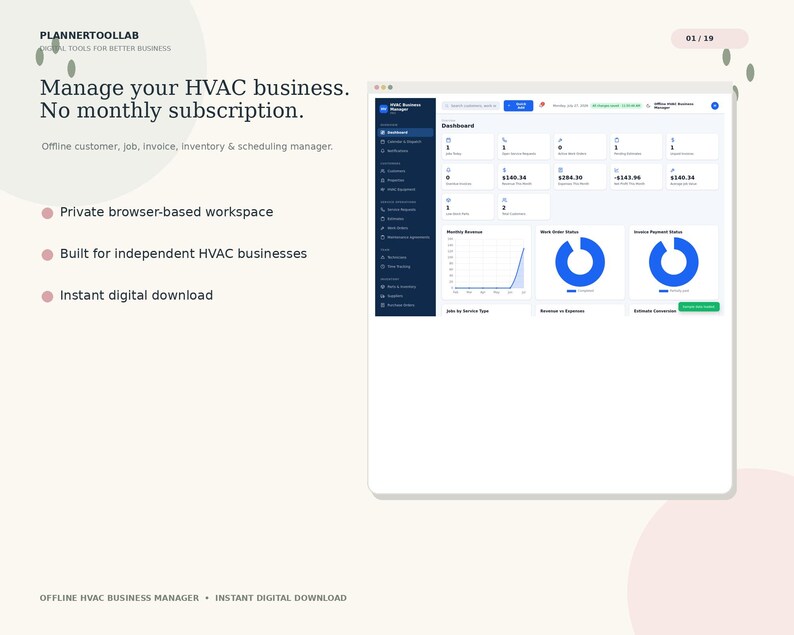Go to Notifications in the sidebar
Screen dimensions: 794x635
(405, 151)
